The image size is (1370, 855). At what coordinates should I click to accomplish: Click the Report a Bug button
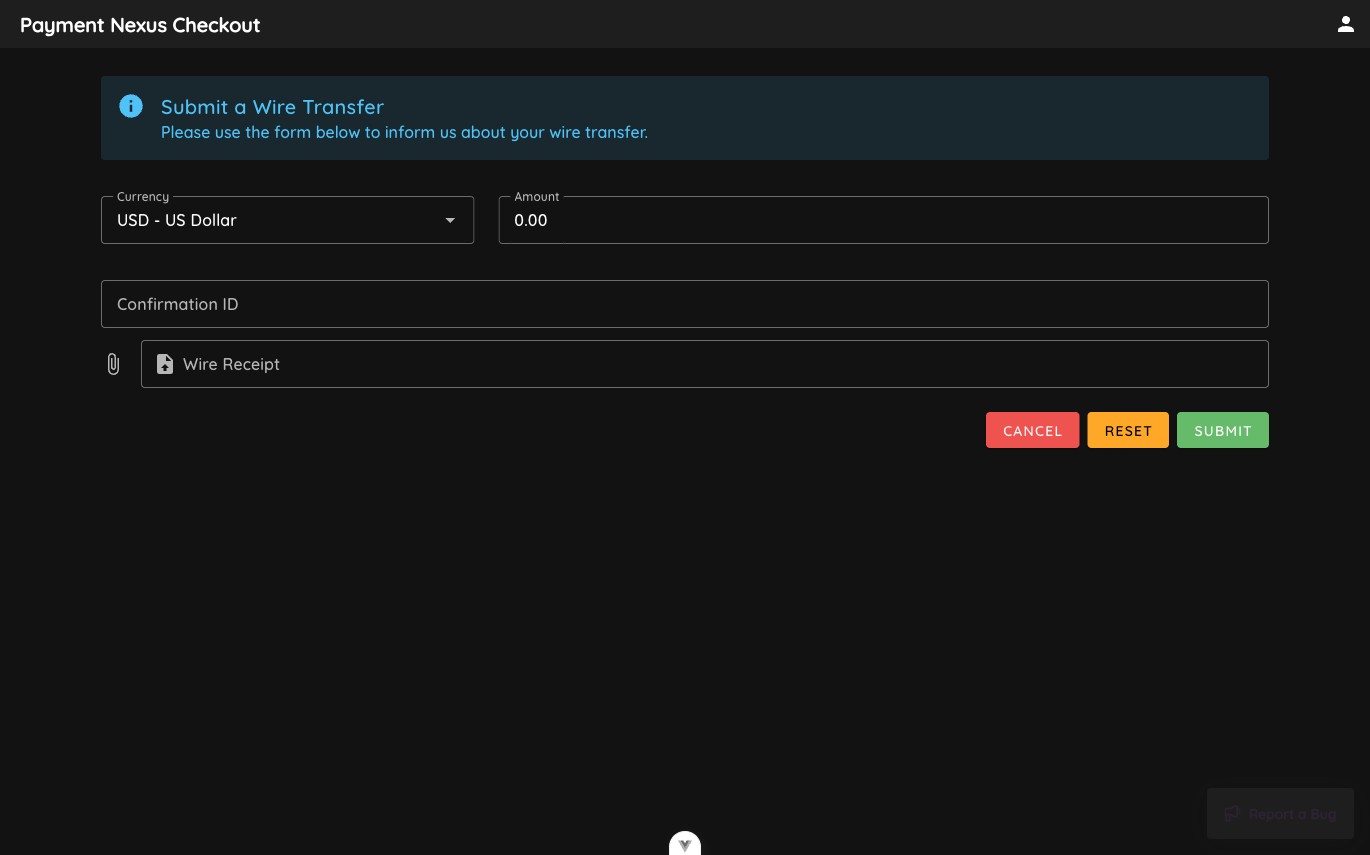click(1280, 814)
